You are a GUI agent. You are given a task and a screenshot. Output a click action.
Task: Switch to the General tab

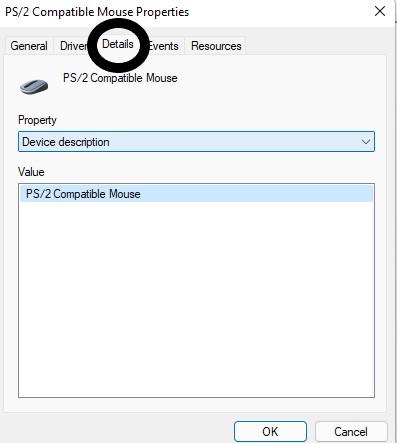pos(29,46)
